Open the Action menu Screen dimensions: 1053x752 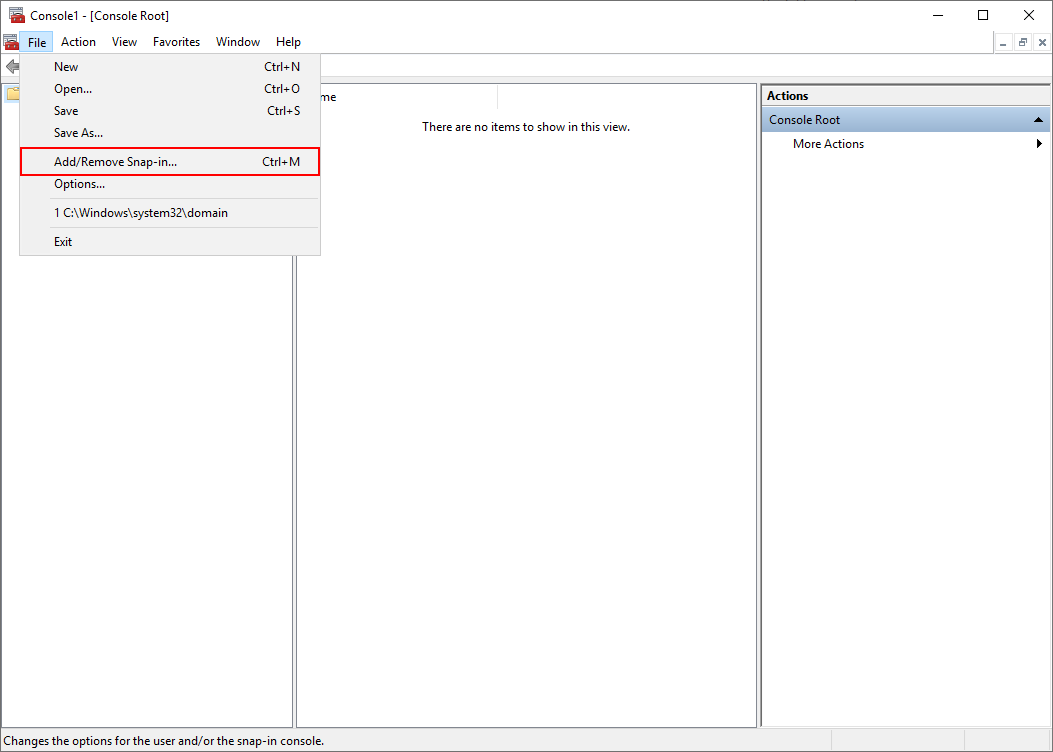click(78, 42)
